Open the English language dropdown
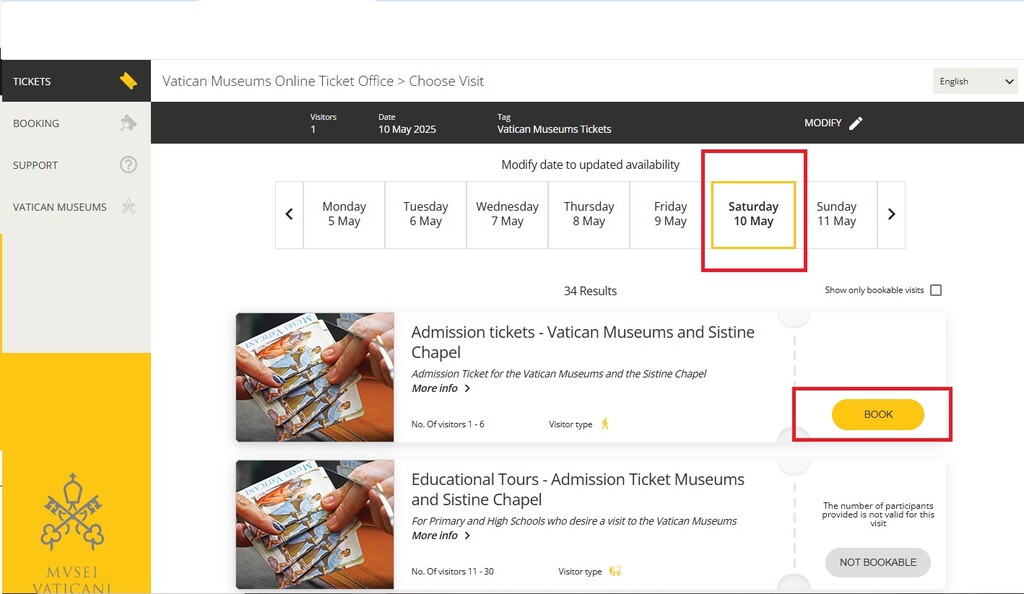Image resolution: width=1024 pixels, height=594 pixels. point(975,81)
